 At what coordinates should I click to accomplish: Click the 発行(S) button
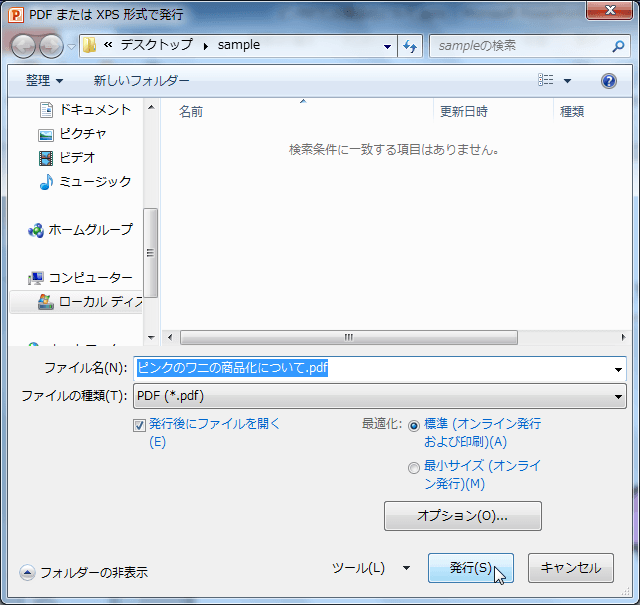[x=471, y=568]
